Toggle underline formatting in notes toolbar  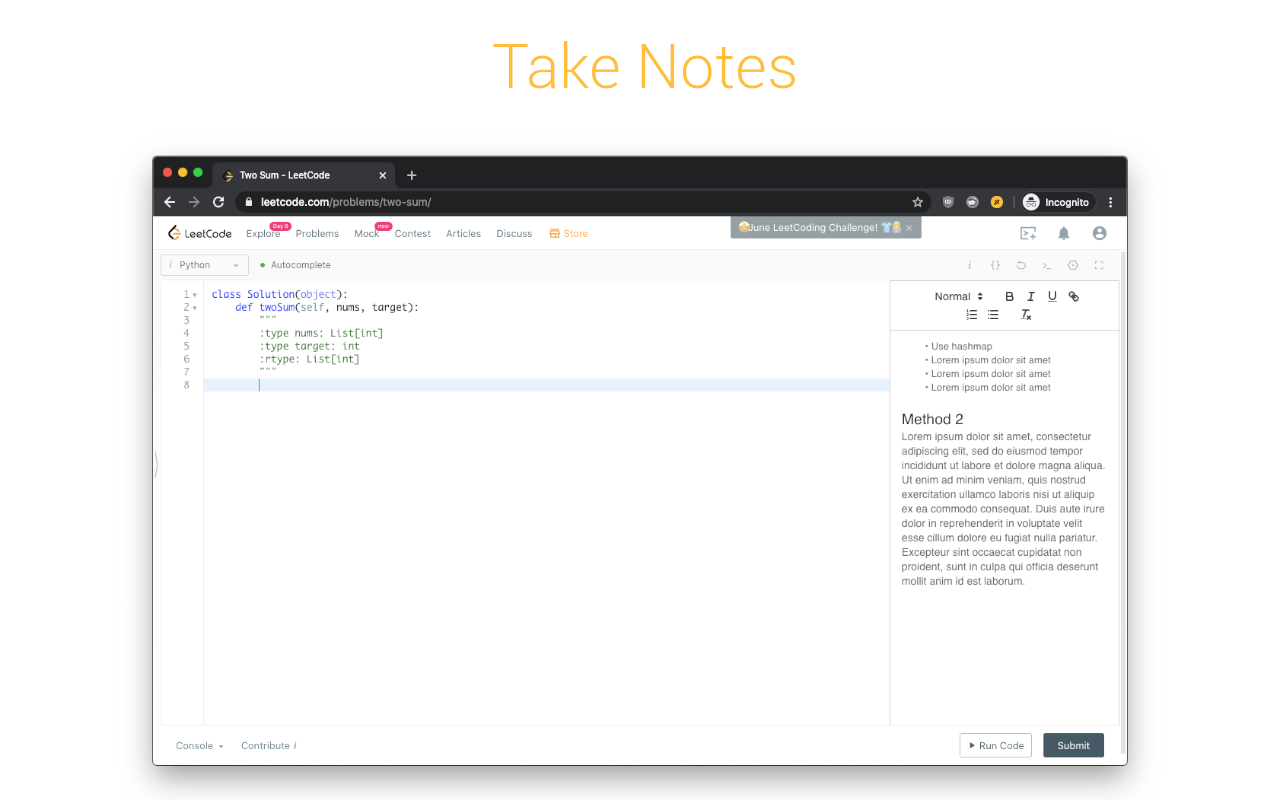1052,296
